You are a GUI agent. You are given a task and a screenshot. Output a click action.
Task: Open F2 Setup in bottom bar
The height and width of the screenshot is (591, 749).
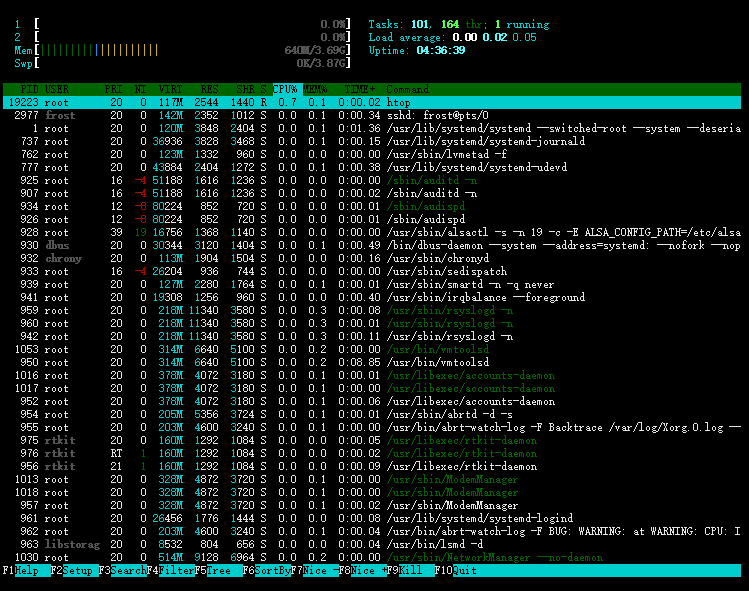point(74,570)
